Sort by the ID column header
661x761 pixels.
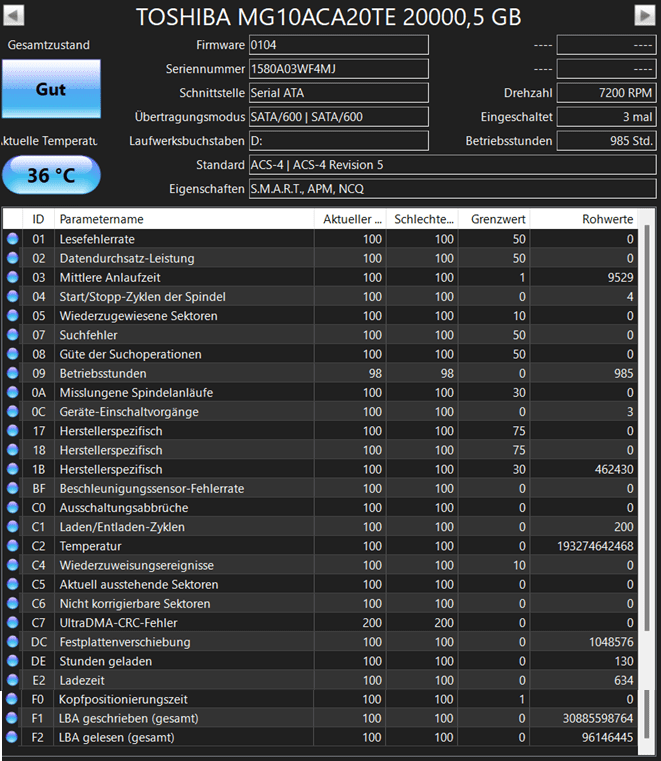click(x=38, y=219)
